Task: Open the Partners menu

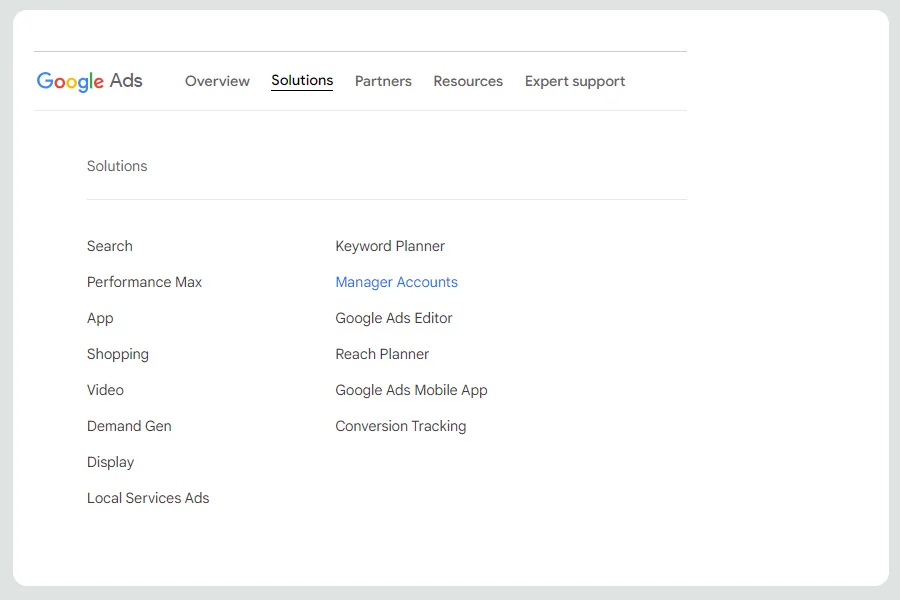Action: pyautogui.click(x=383, y=81)
